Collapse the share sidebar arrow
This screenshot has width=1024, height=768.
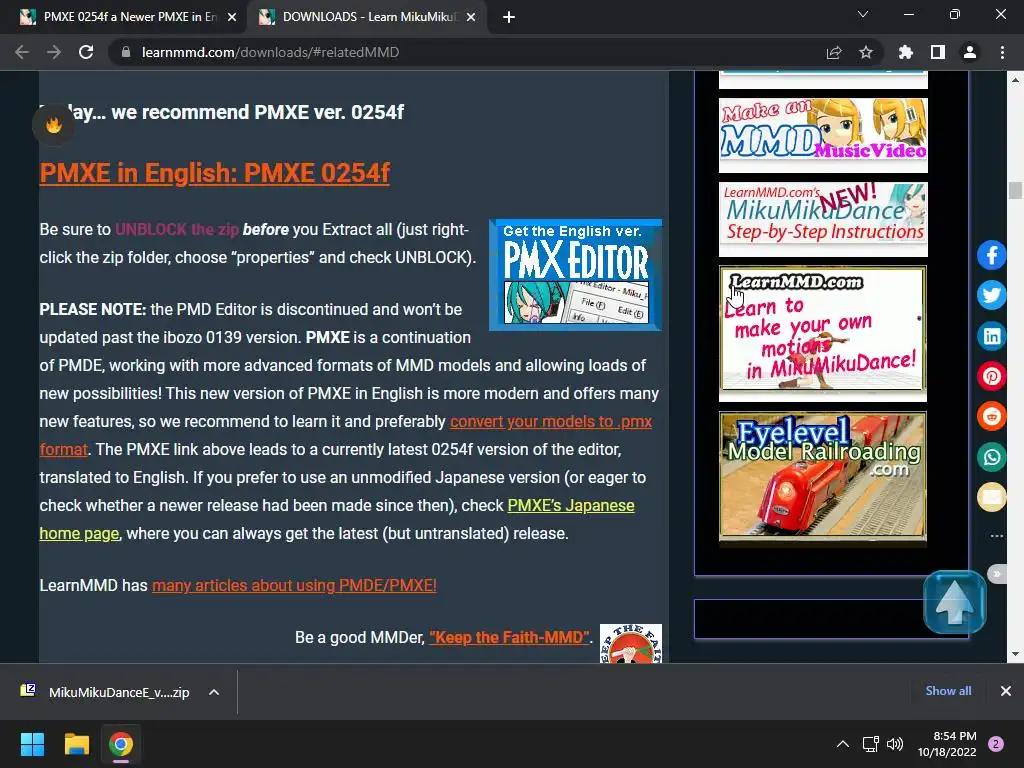coord(997,574)
